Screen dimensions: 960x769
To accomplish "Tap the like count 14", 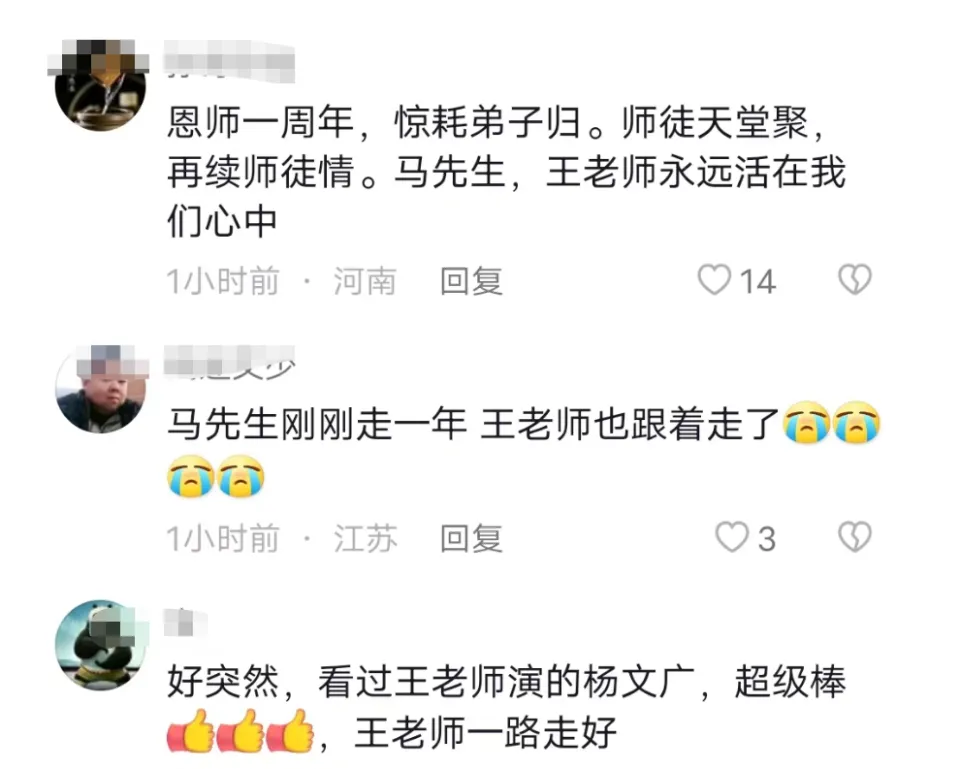I will [758, 282].
